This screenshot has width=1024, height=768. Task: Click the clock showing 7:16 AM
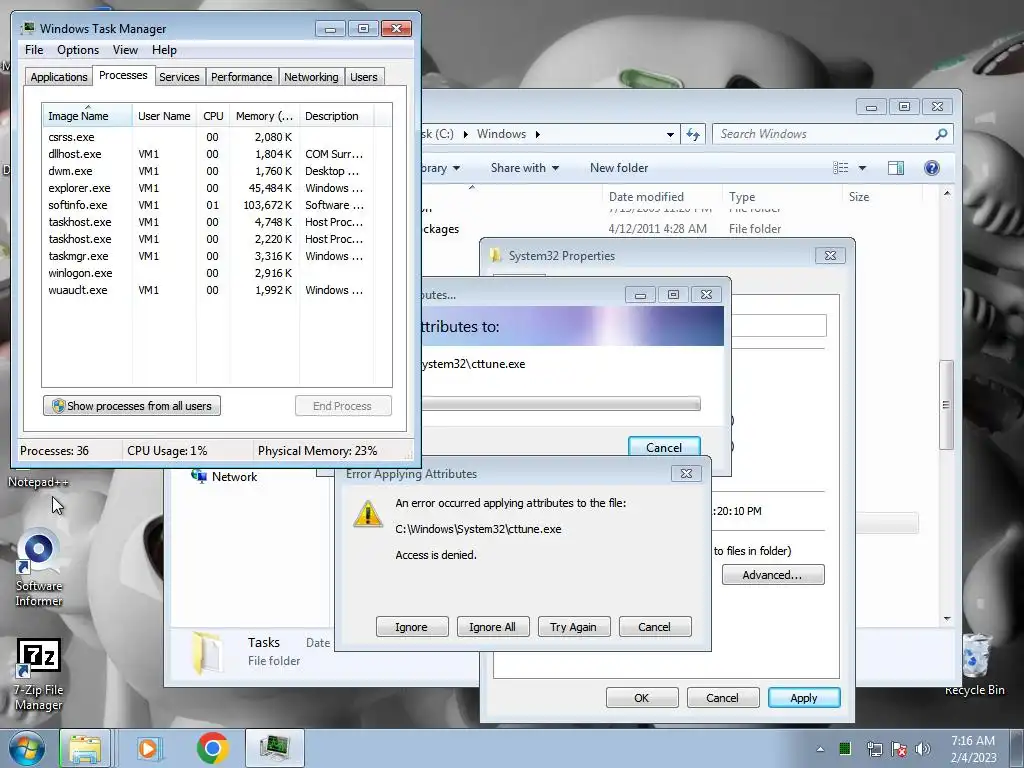[x=973, y=741]
